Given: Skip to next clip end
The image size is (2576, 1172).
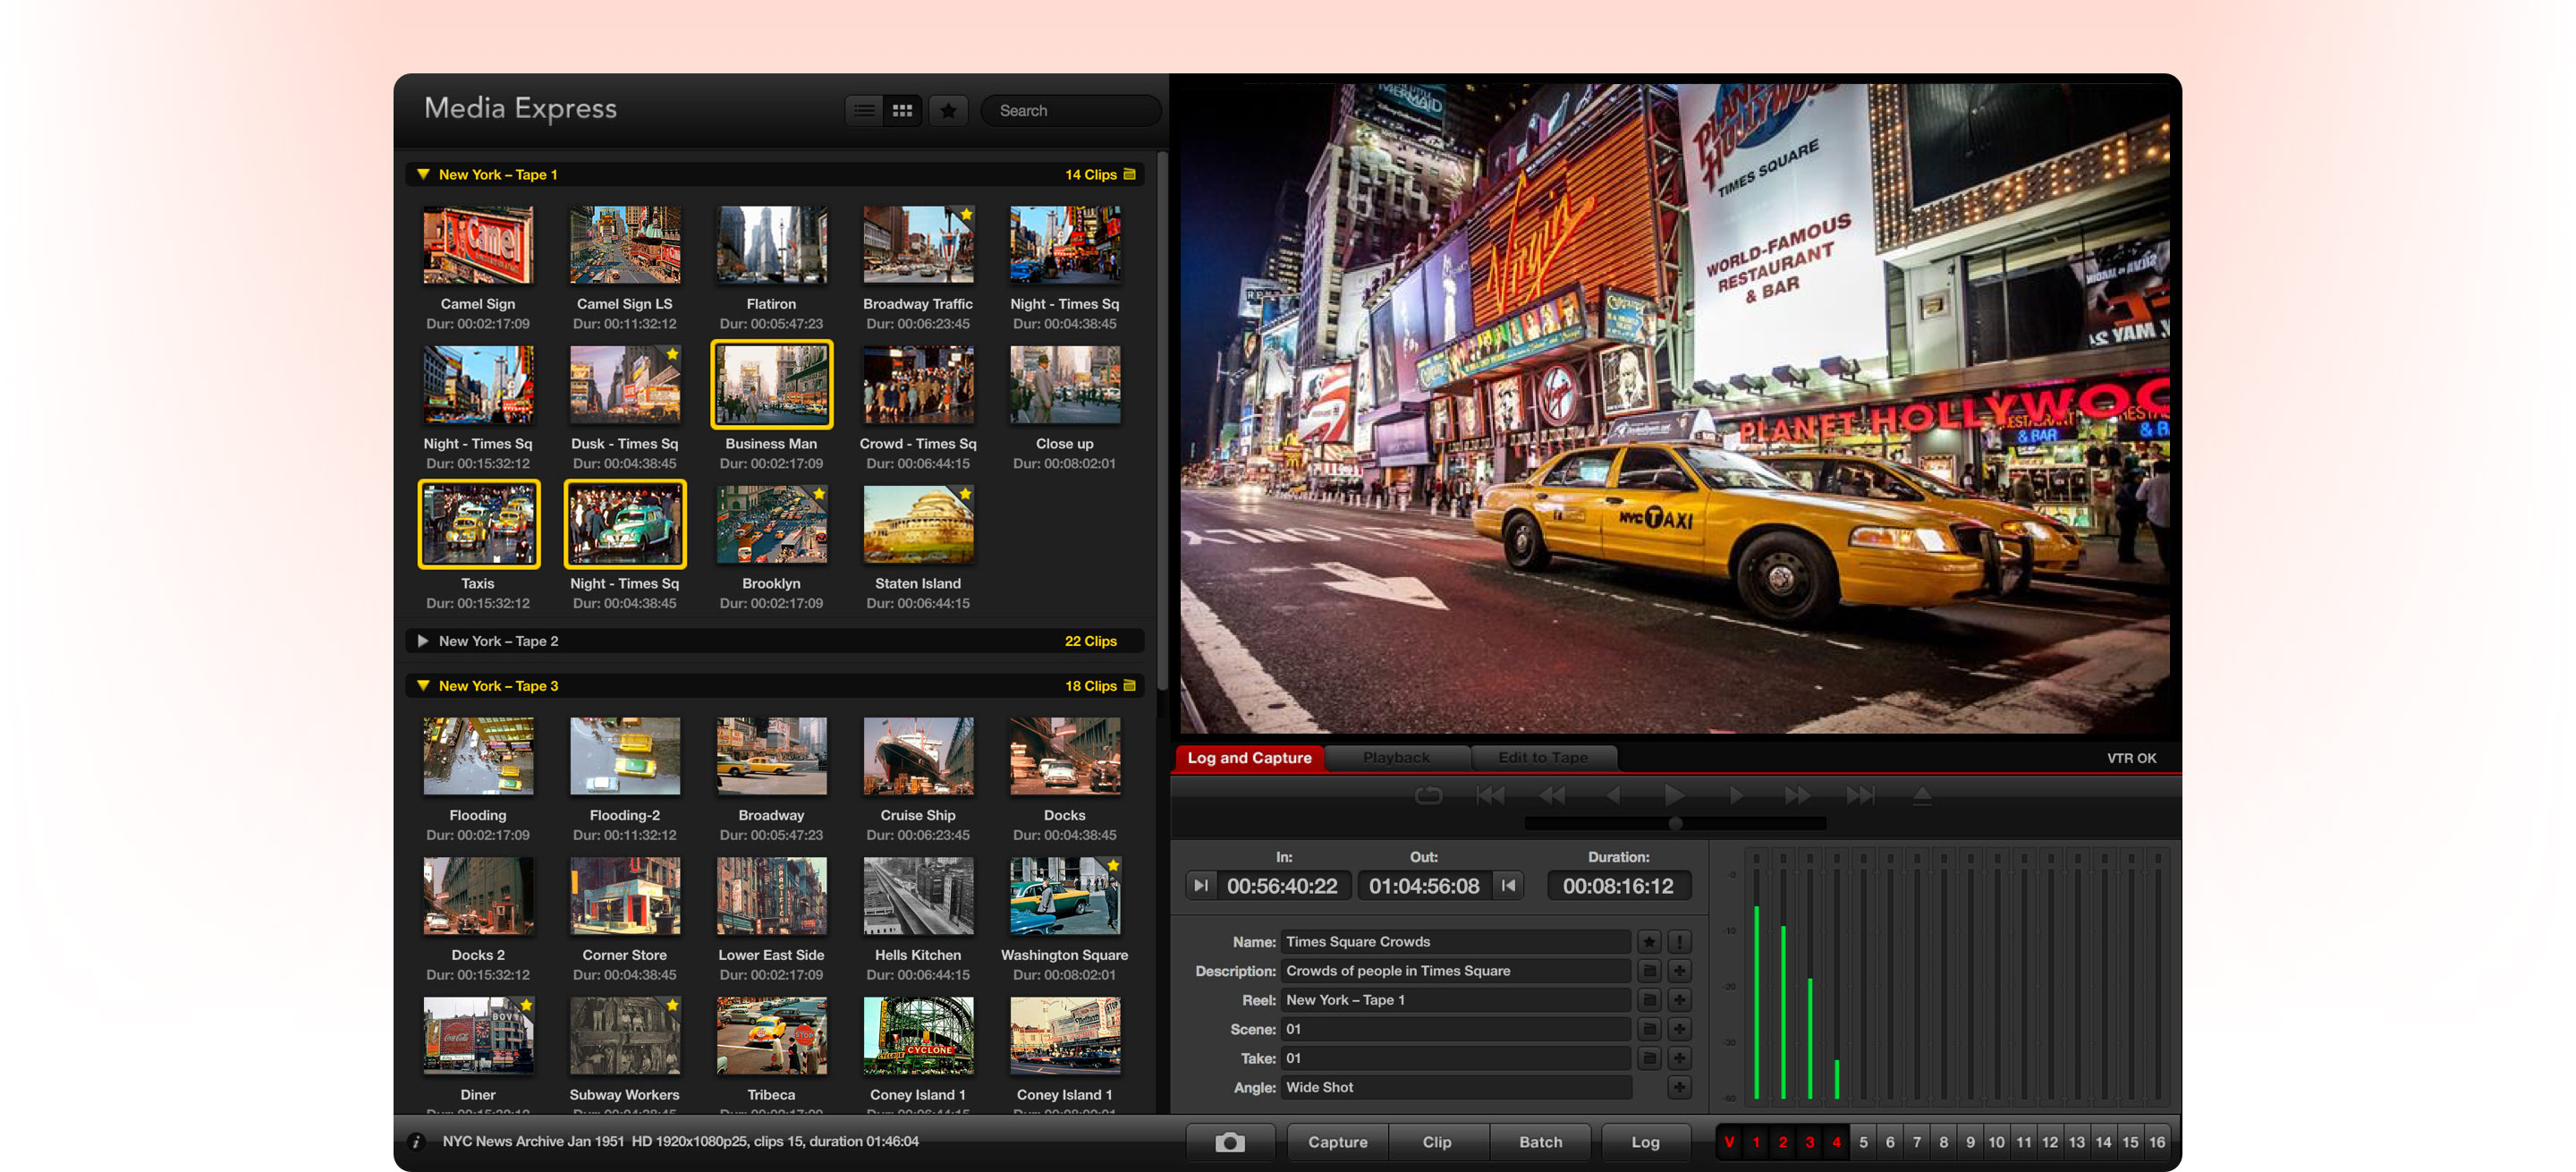Looking at the screenshot, I should click(1860, 795).
